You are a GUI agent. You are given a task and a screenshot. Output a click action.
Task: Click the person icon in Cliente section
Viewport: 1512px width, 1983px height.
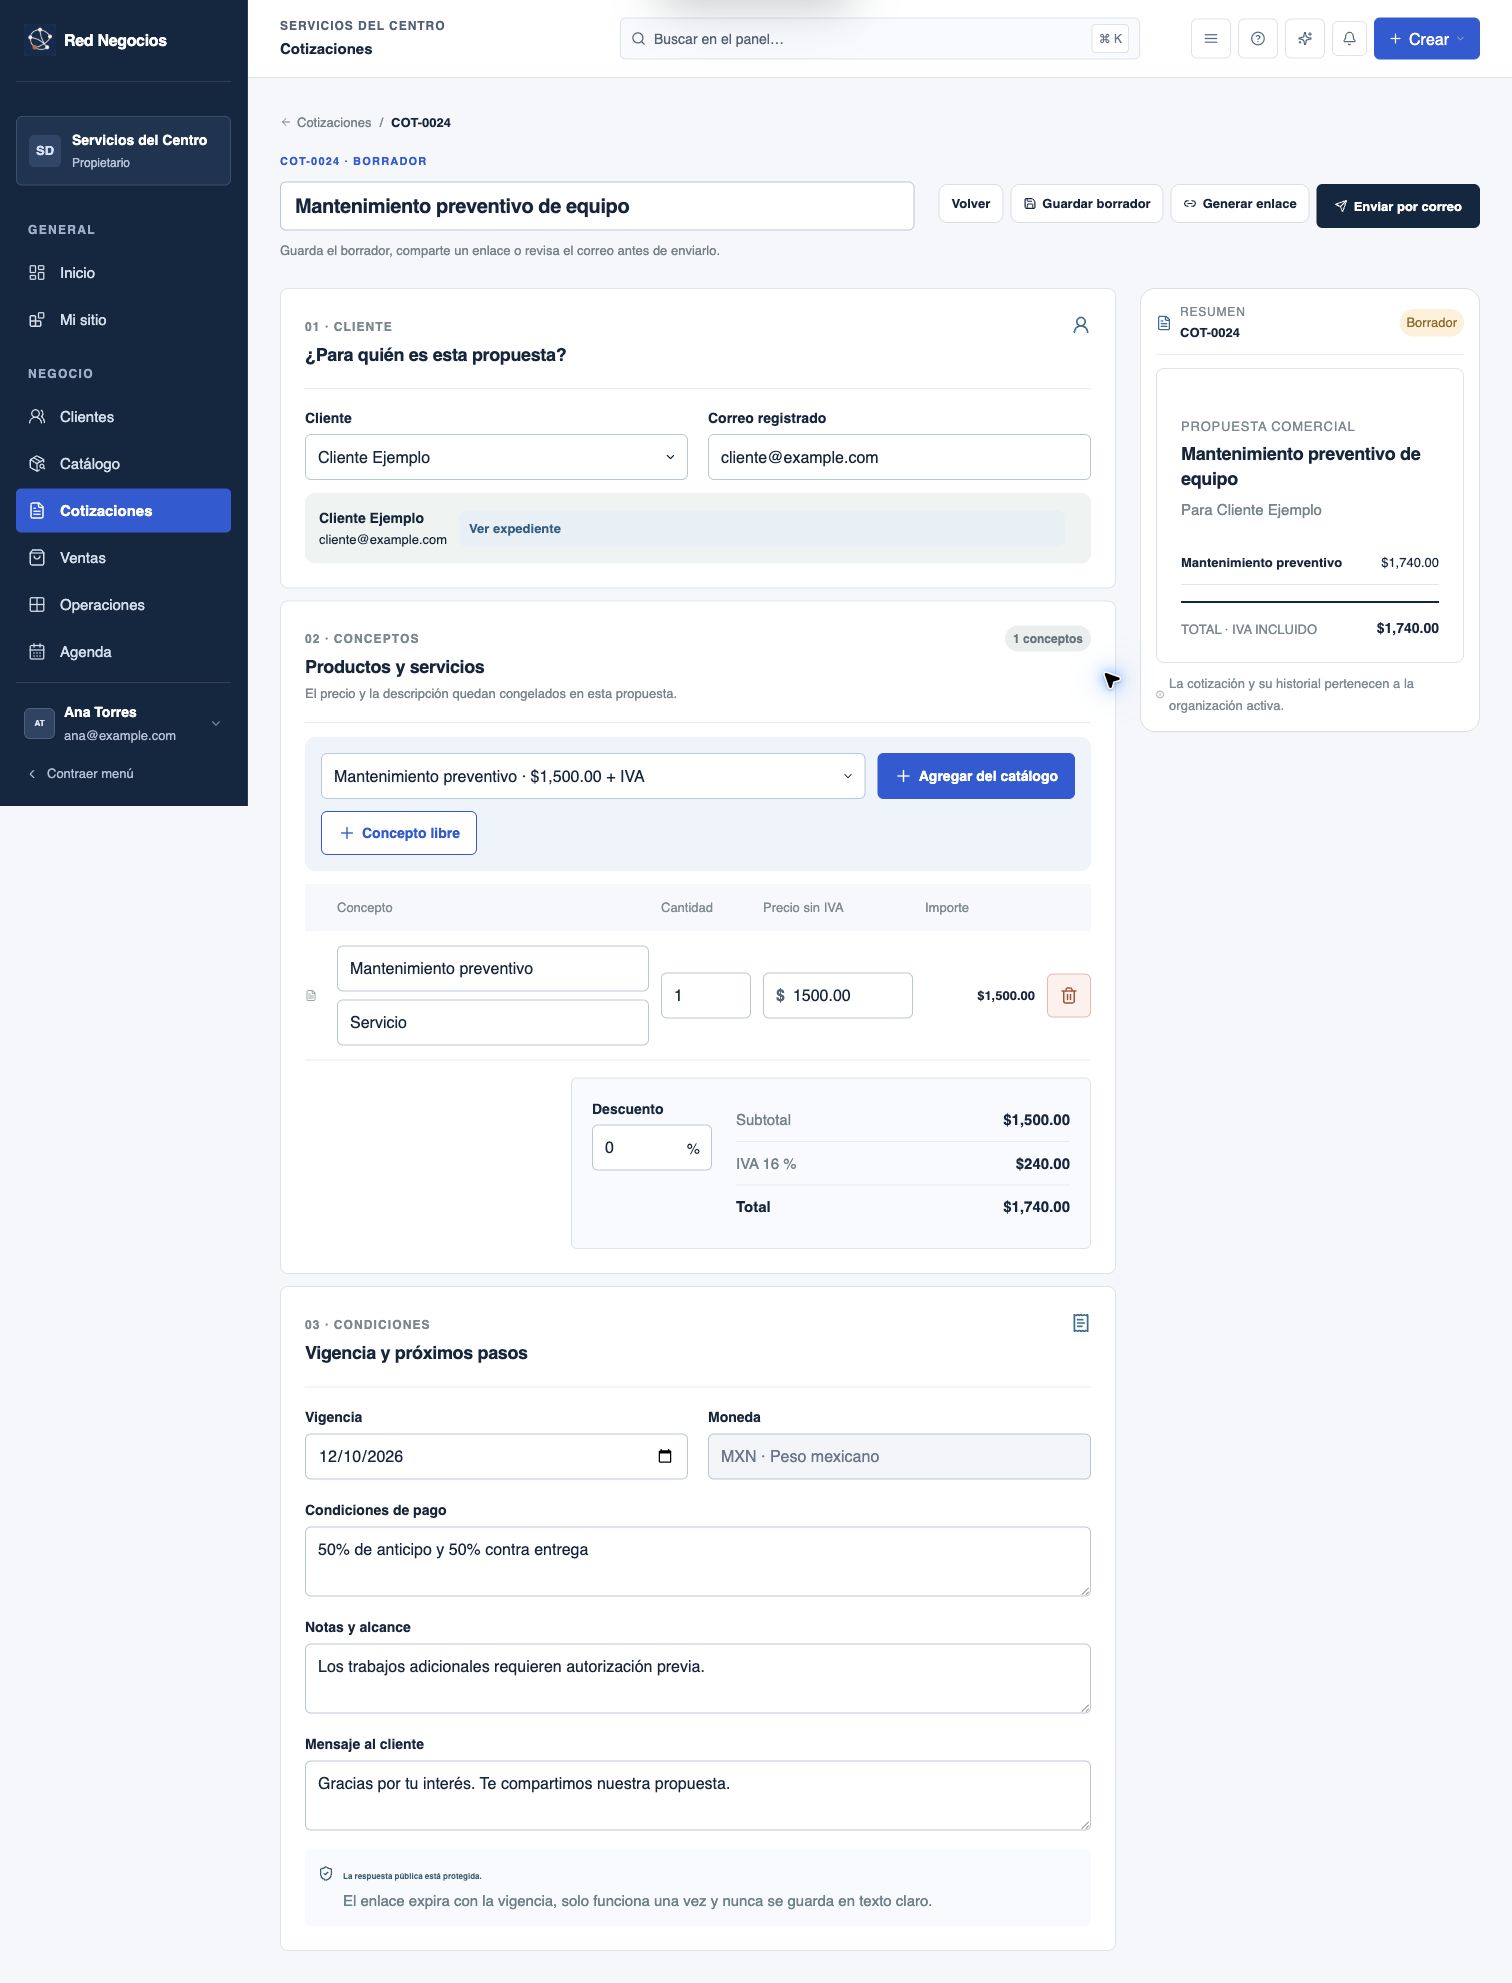coord(1081,325)
